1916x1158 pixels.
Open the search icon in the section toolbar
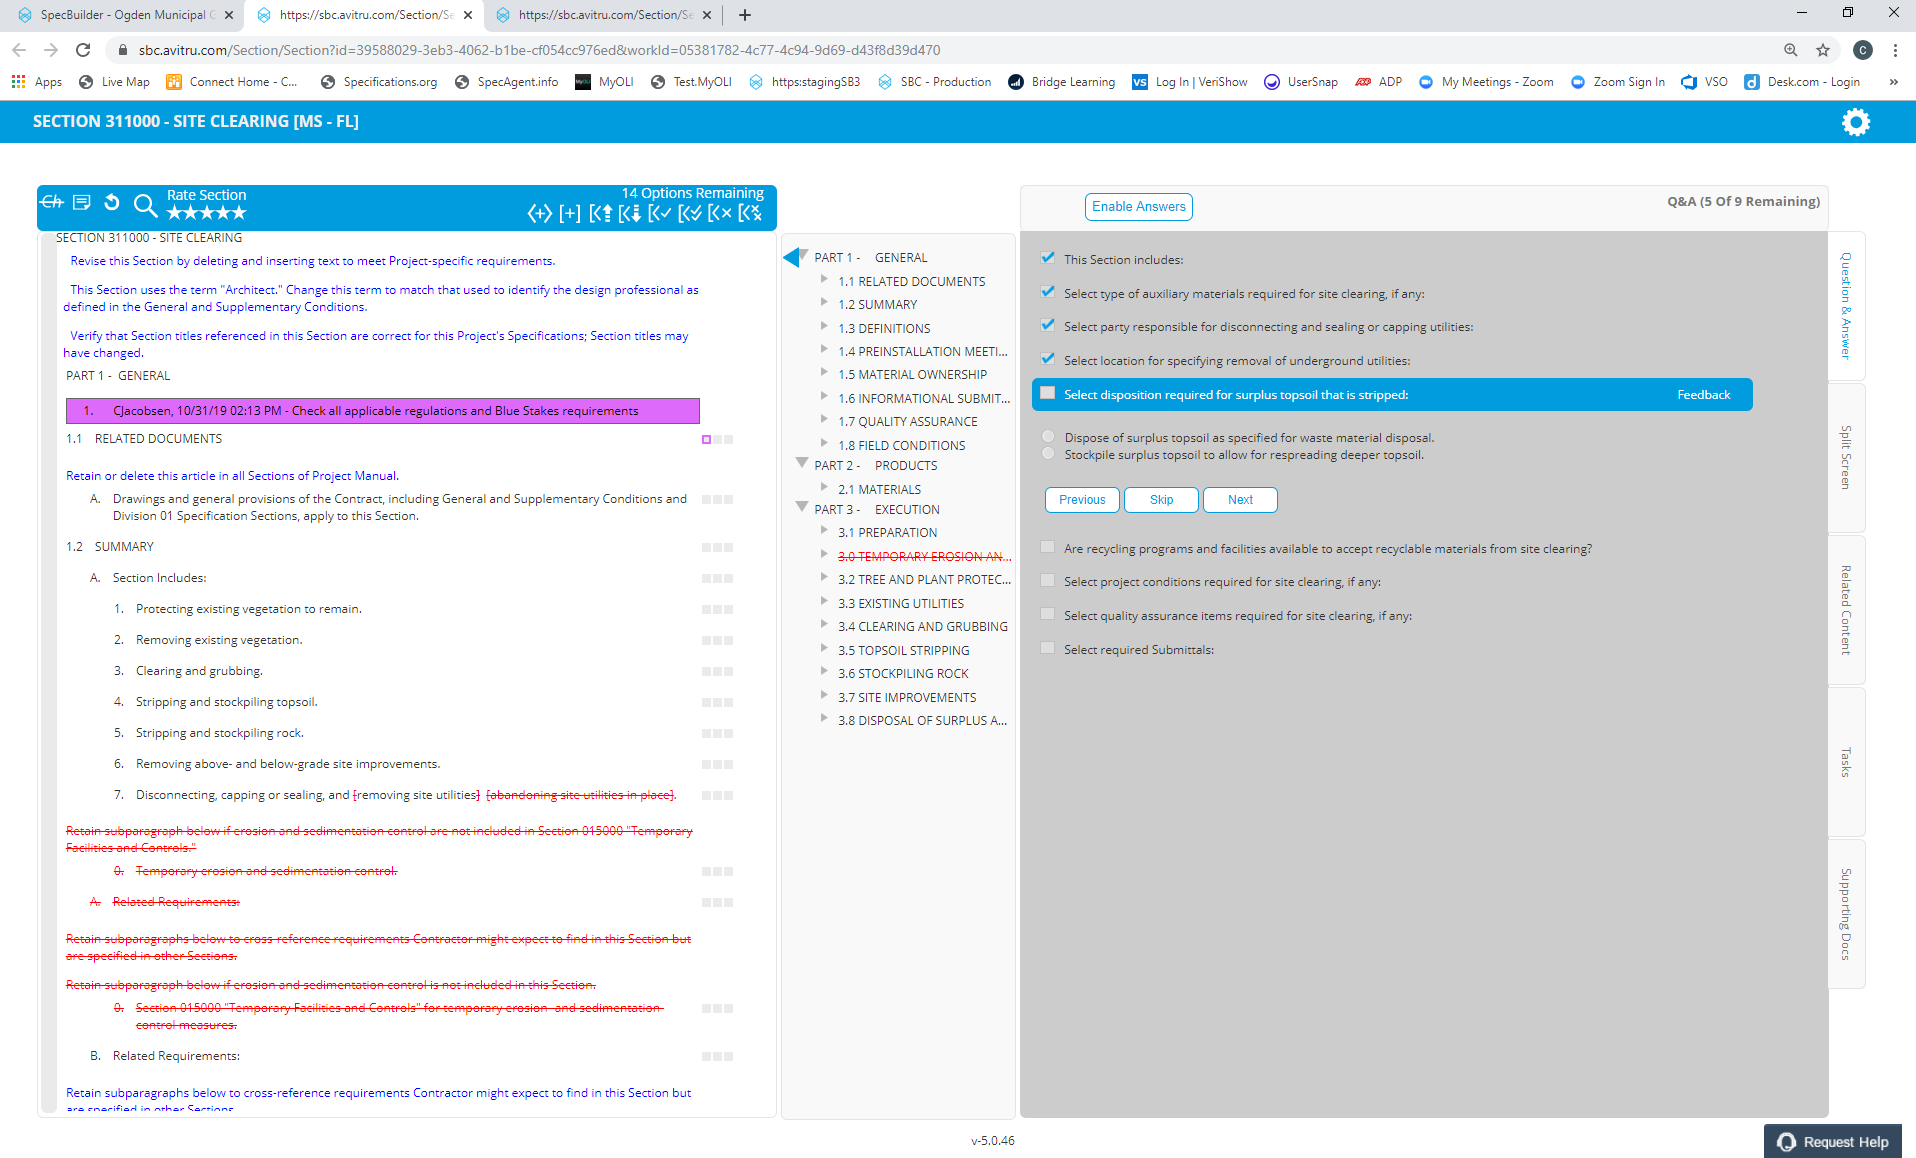point(146,206)
